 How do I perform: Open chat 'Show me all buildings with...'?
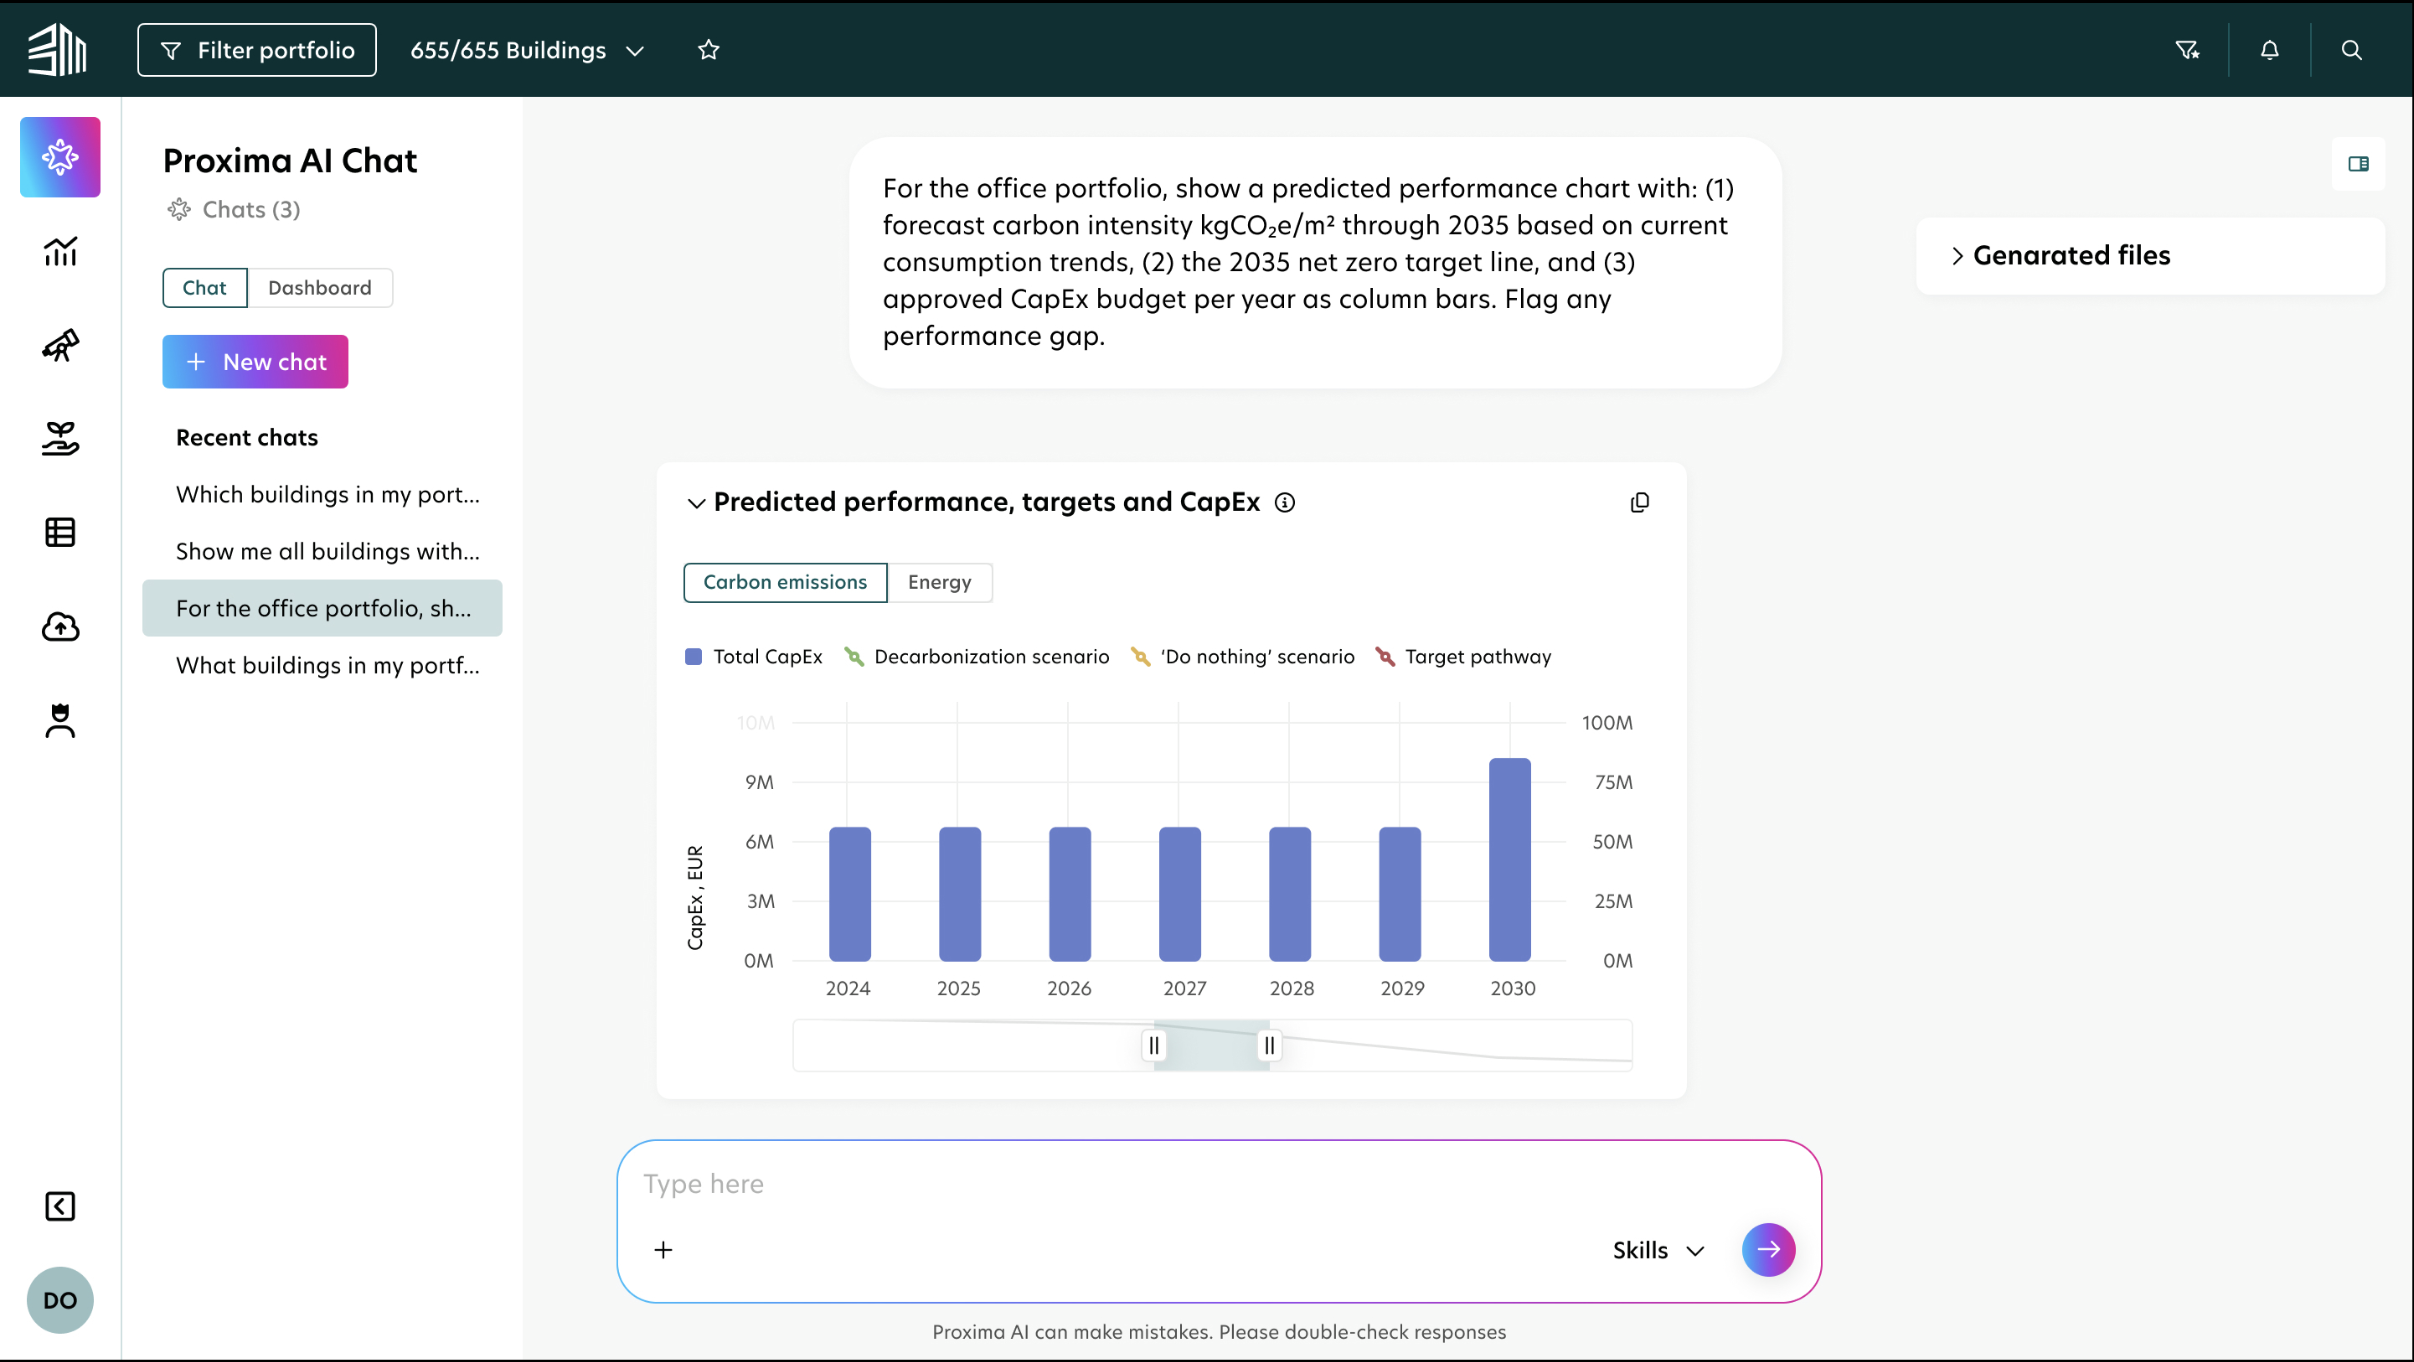coord(322,551)
